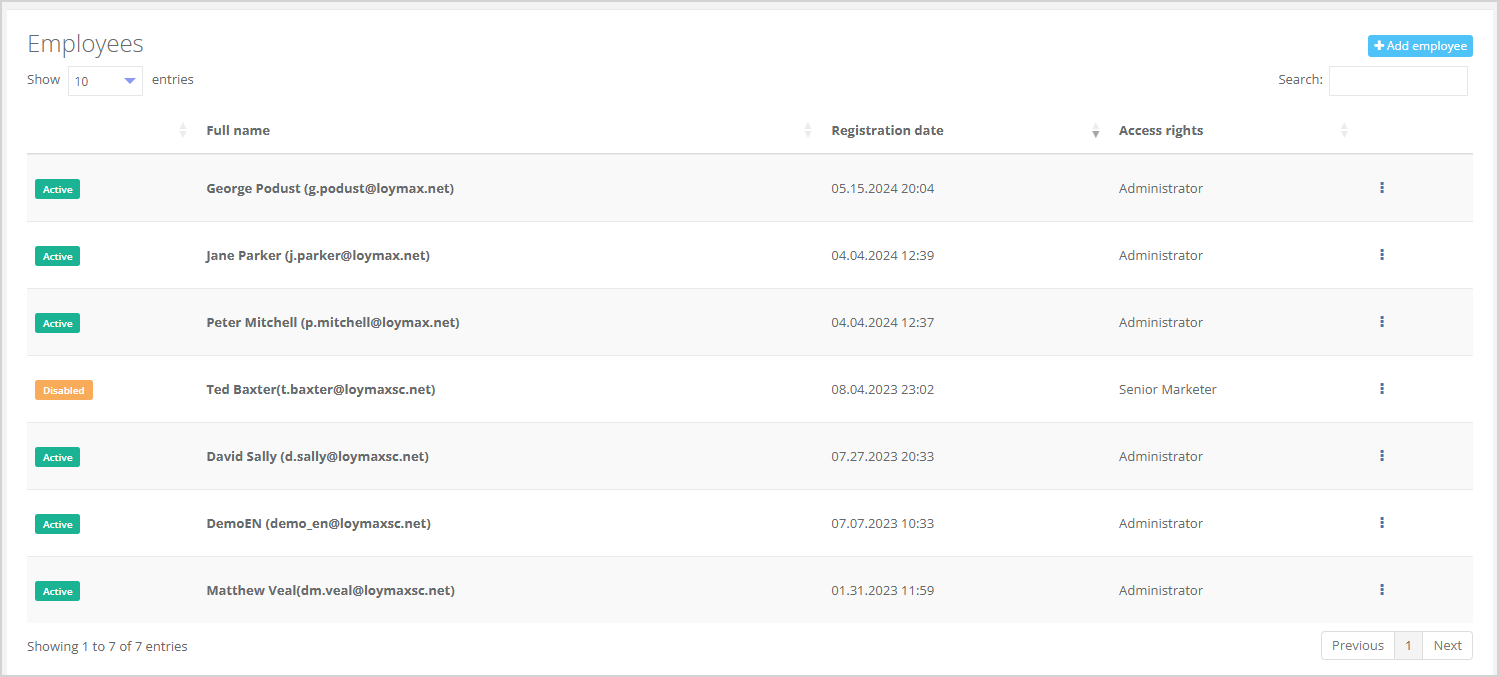
Task: Click into the Search input field
Action: point(1397,81)
